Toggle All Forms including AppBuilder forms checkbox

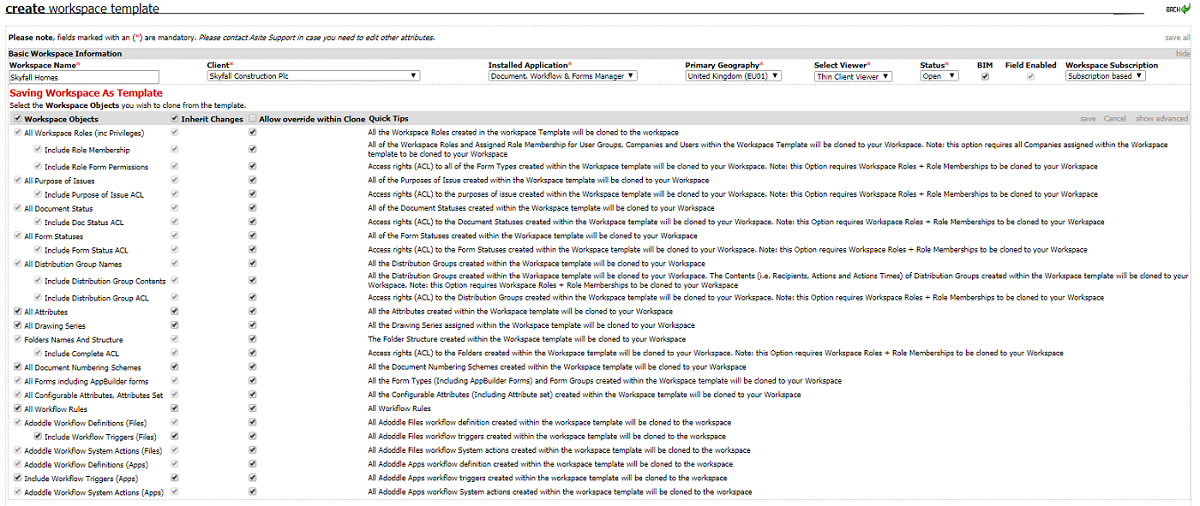tap(17, 381)
